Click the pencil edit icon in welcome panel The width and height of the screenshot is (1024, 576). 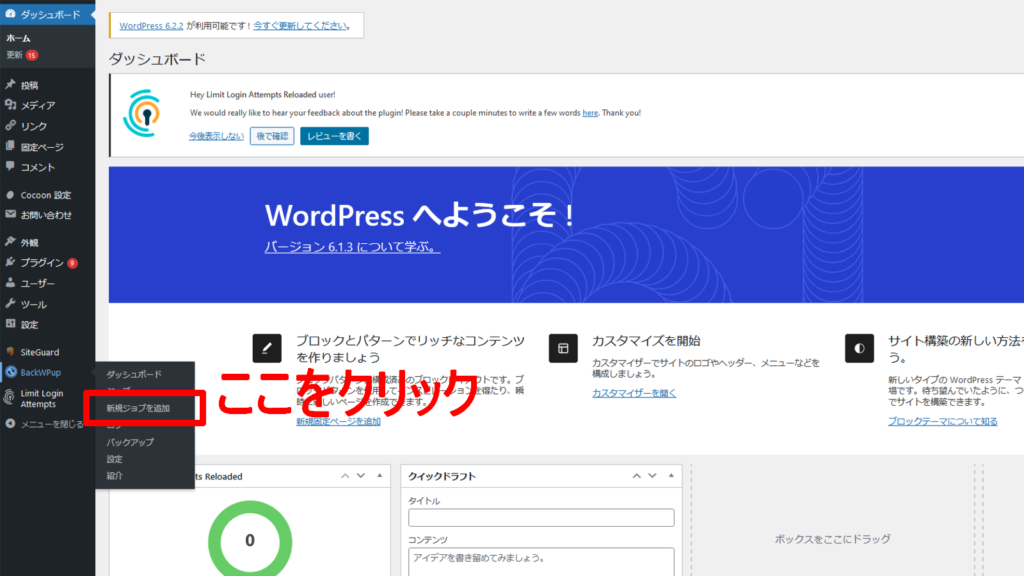pos(267,348)
